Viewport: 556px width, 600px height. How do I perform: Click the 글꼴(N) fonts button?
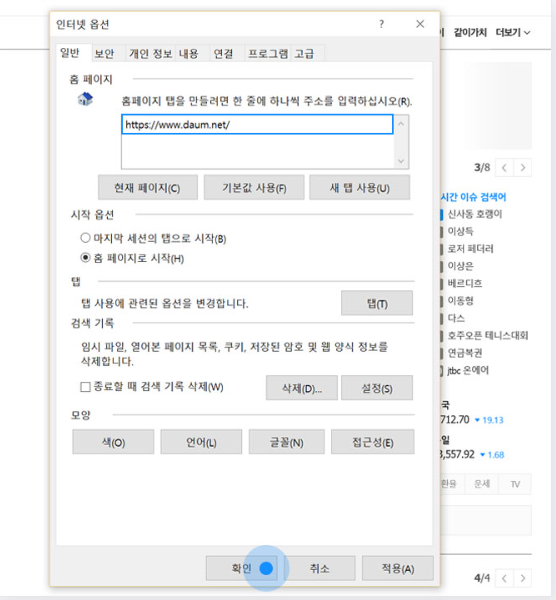(287, 442)
